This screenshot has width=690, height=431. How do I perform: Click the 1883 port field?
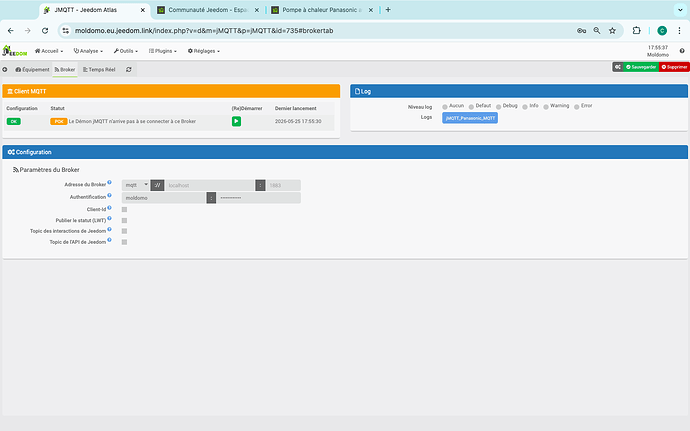(283, 185)
